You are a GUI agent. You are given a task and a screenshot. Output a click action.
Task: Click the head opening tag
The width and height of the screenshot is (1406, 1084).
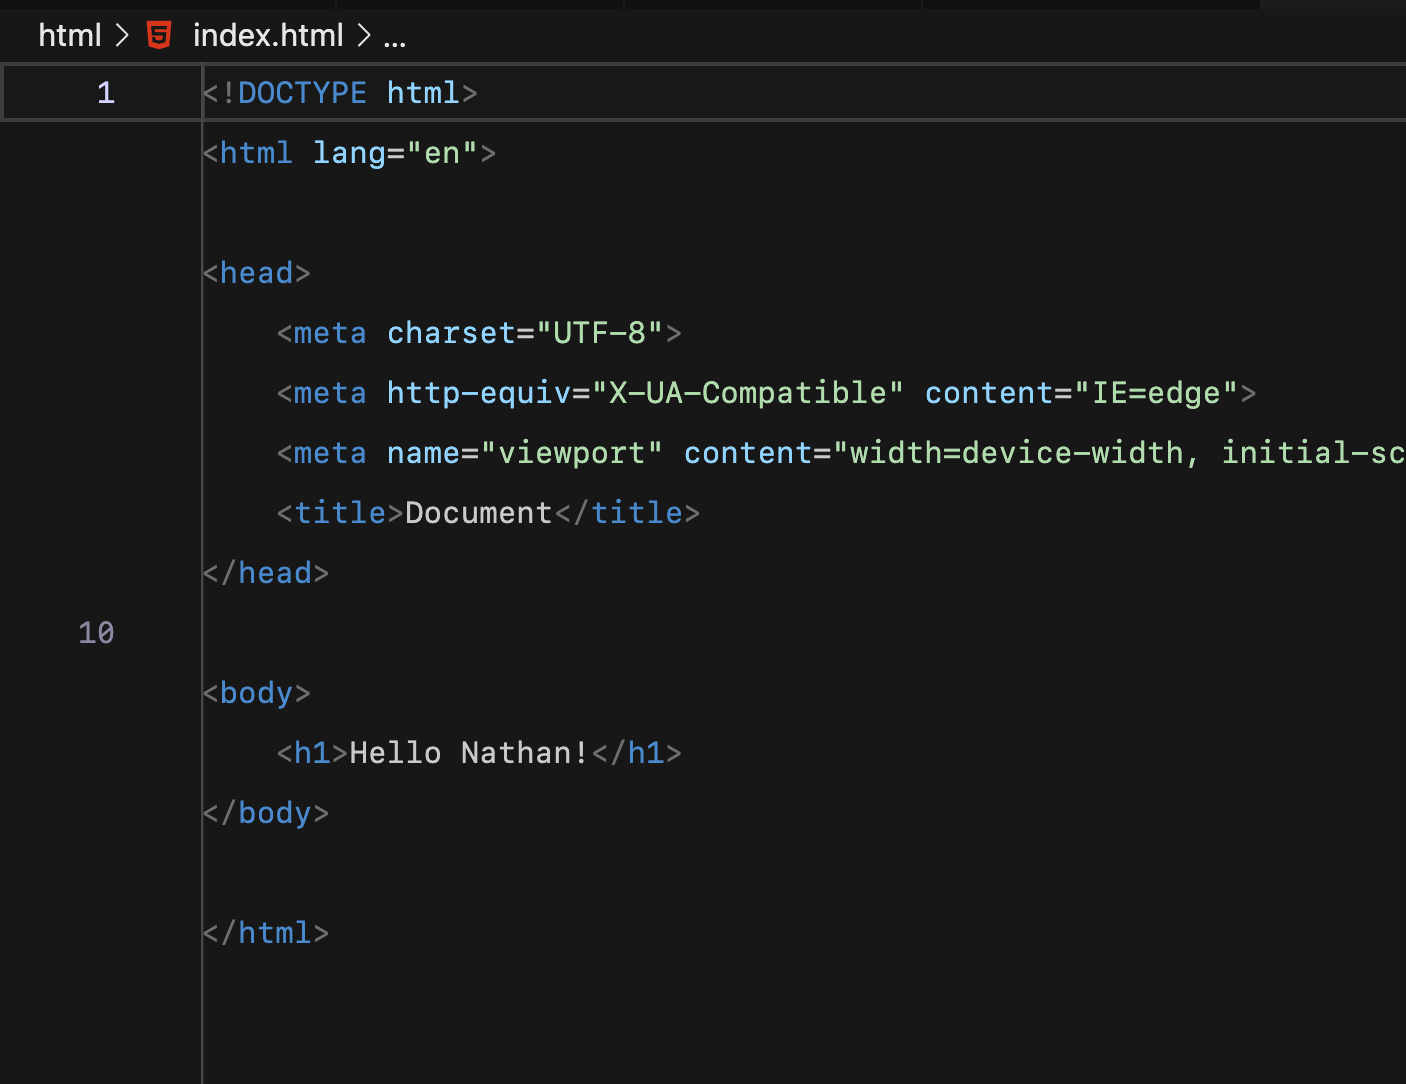click(255, 272)
